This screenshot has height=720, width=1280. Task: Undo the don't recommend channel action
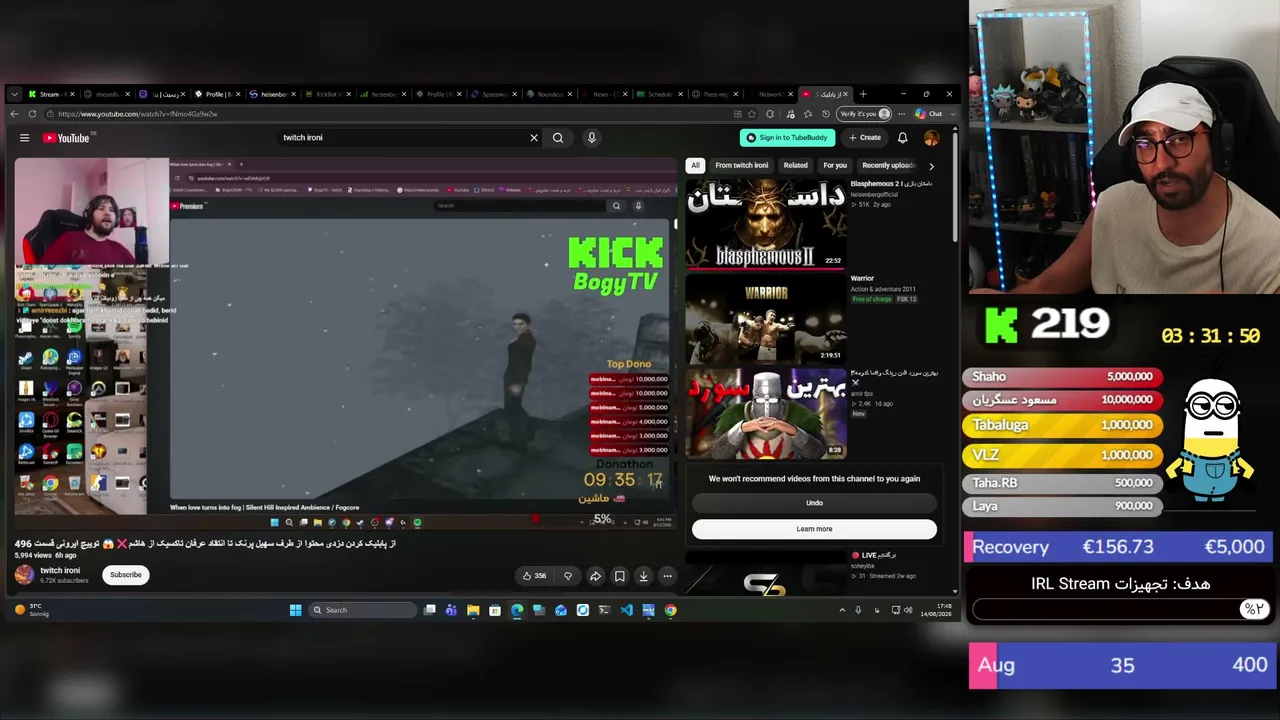tap(814, 503)
